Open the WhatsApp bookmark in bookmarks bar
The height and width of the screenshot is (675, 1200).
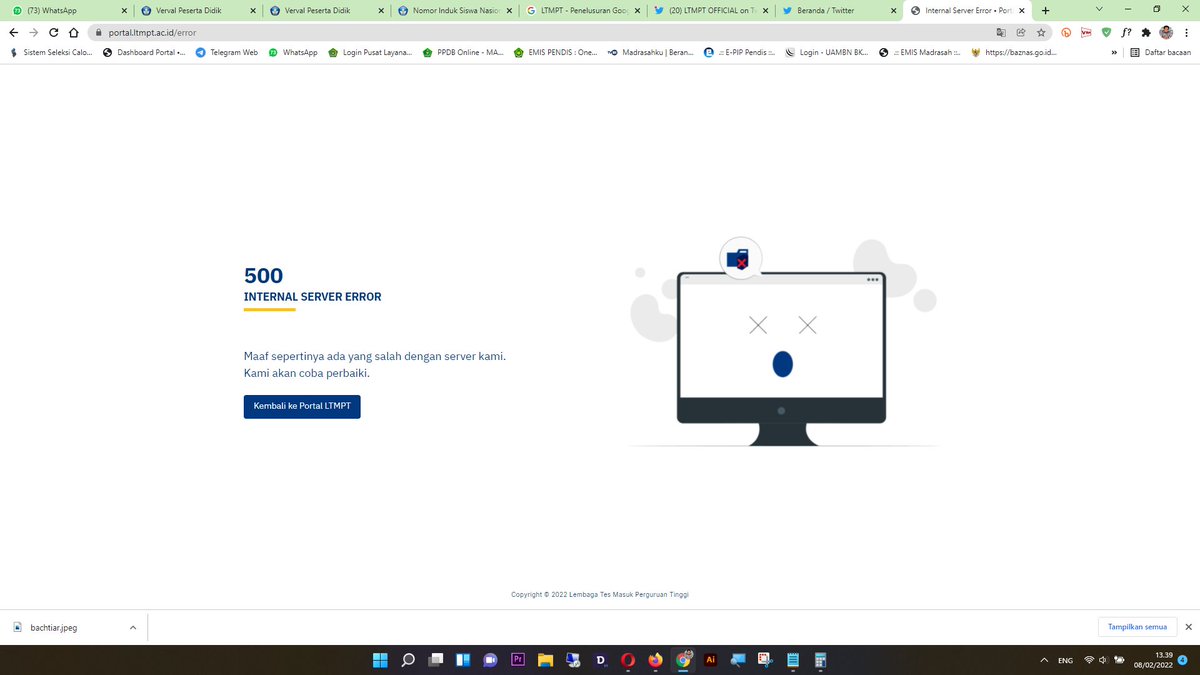click(x=293, y=52)
